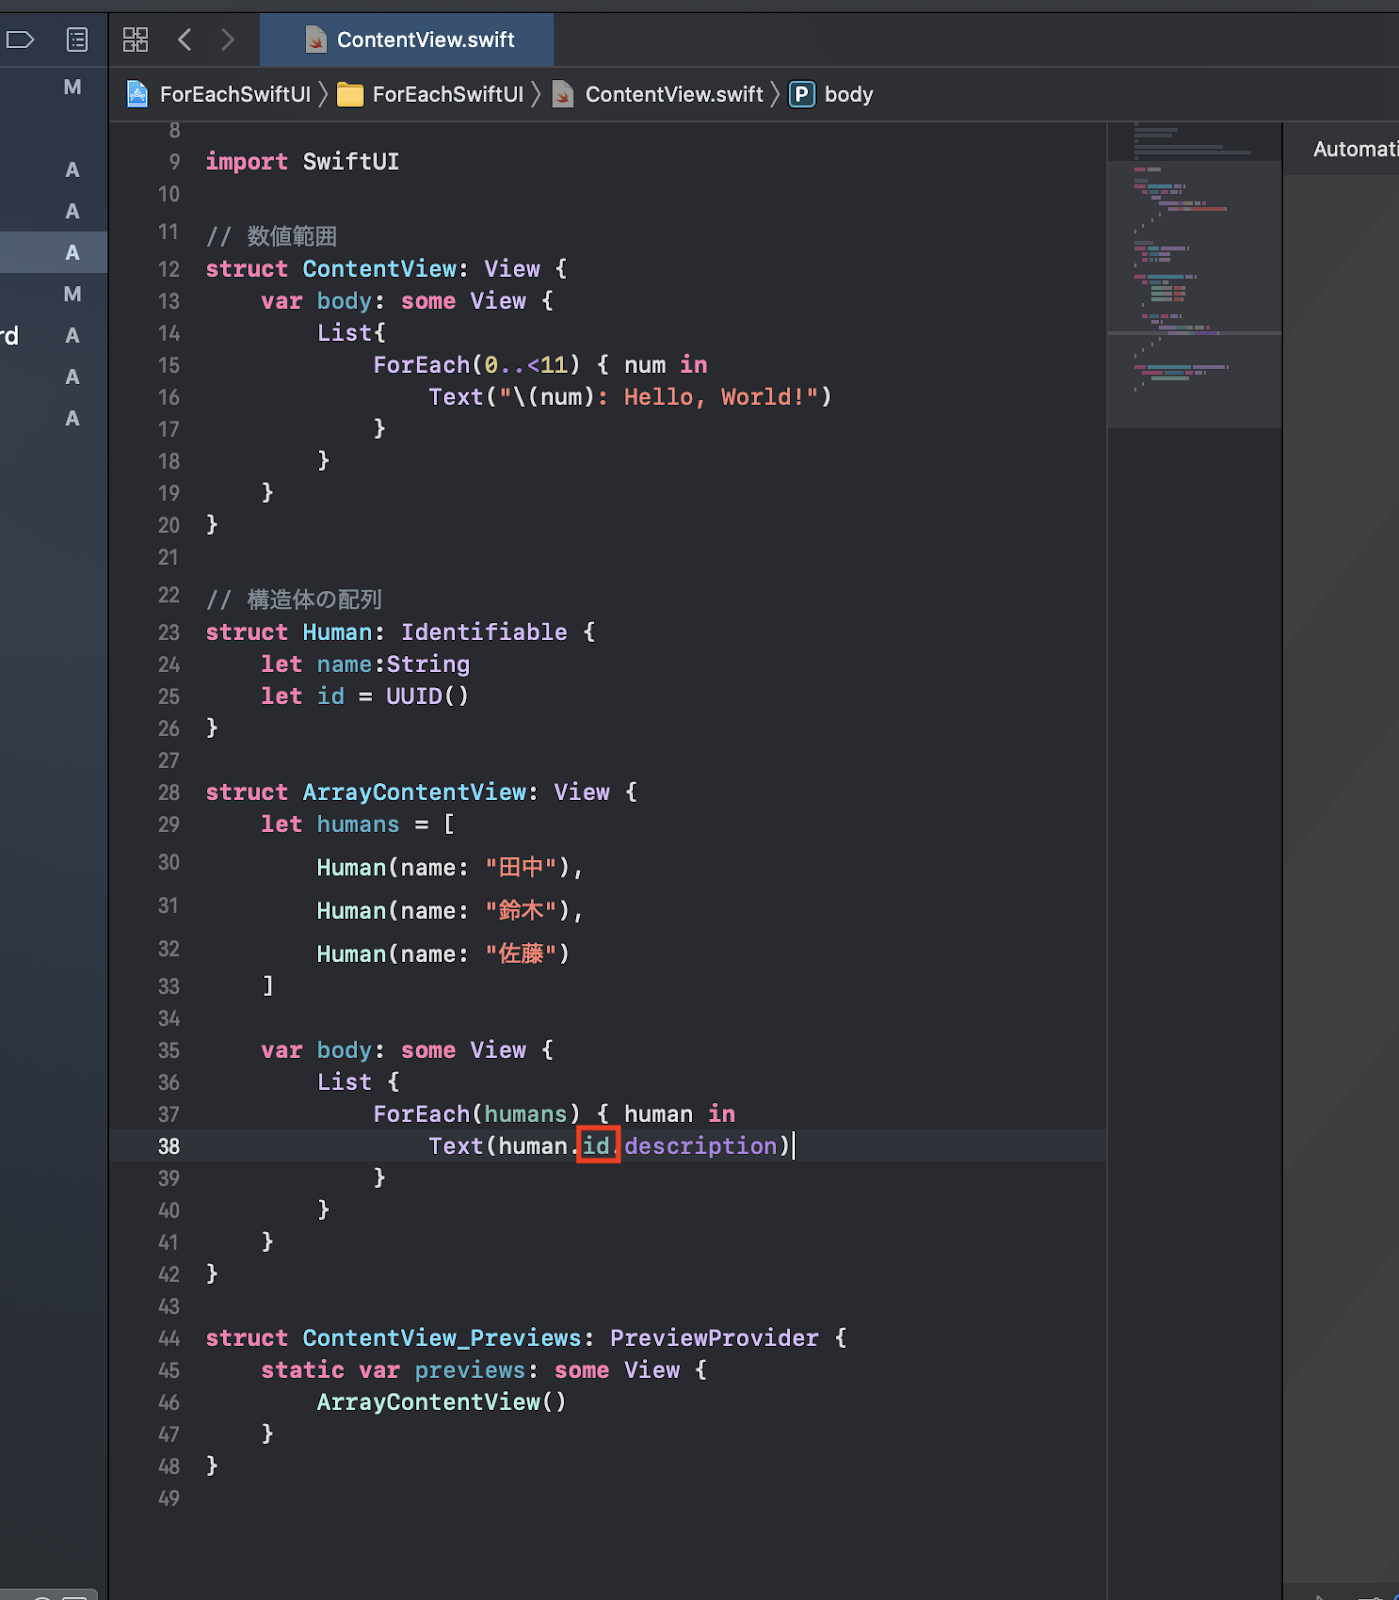Click the ForEachSwiftUI folder breadcrumb

[448, 94]
